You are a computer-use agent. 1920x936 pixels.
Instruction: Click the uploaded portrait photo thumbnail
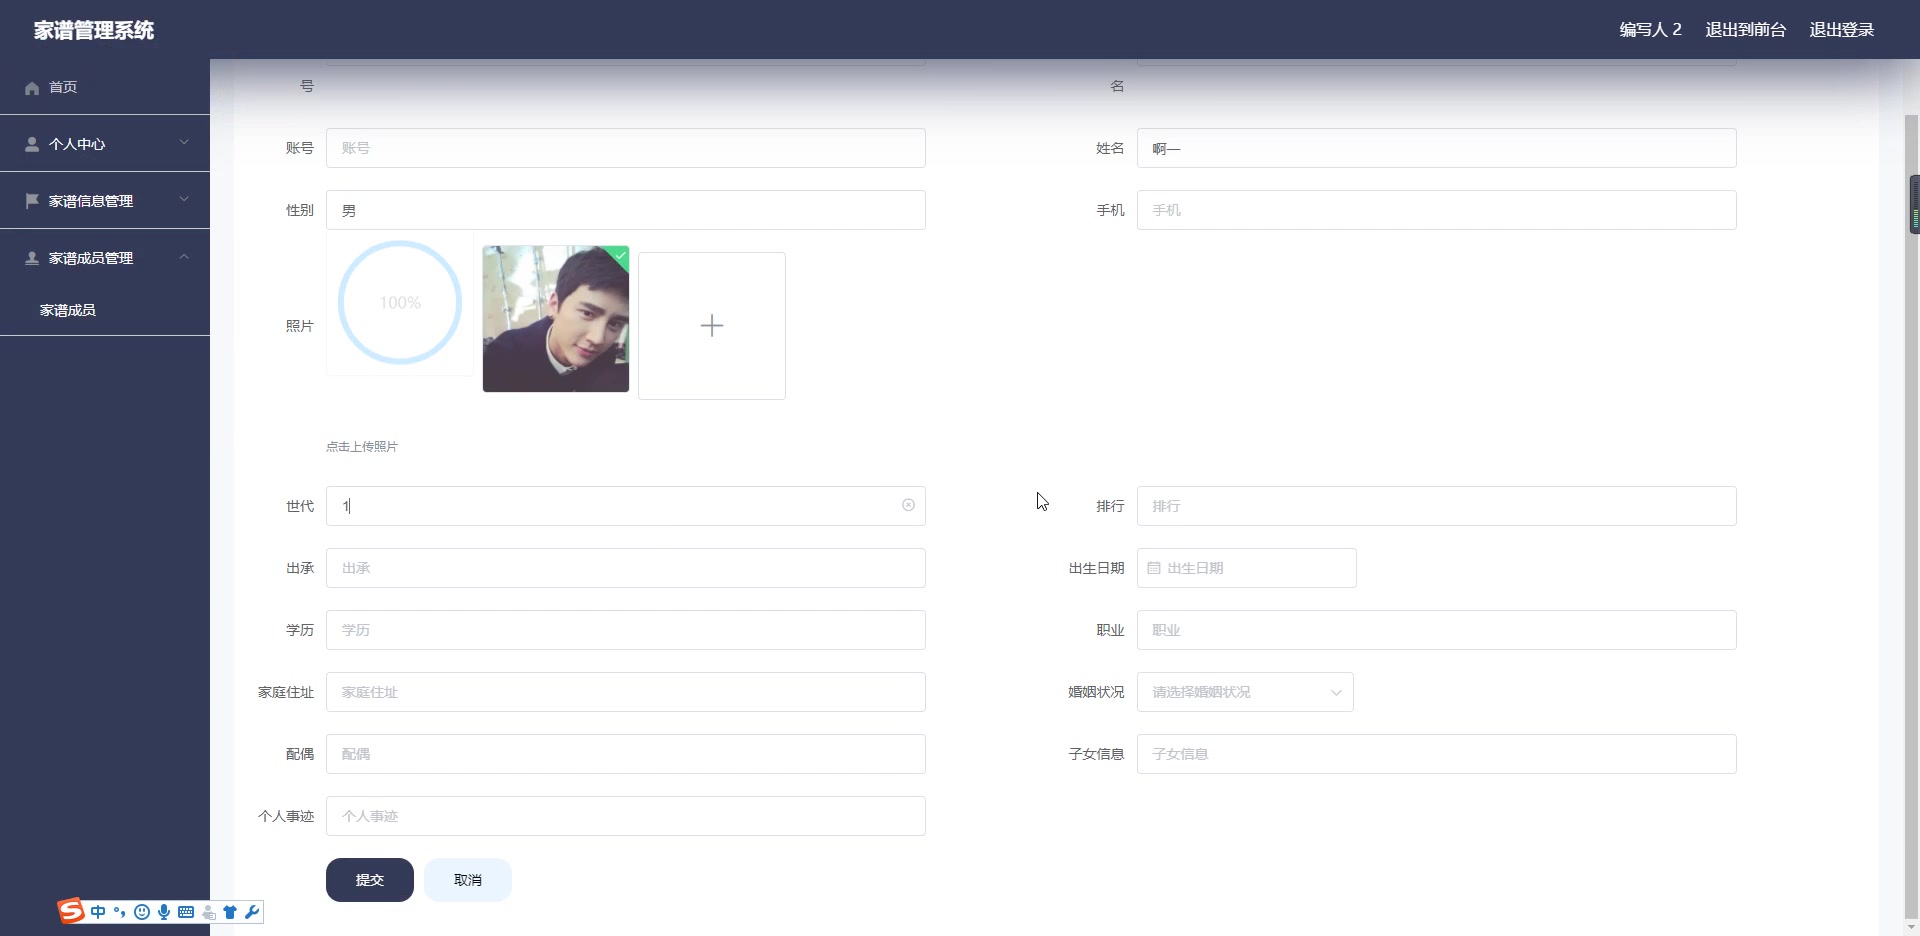pyautogui.click(x=556, y=319)
